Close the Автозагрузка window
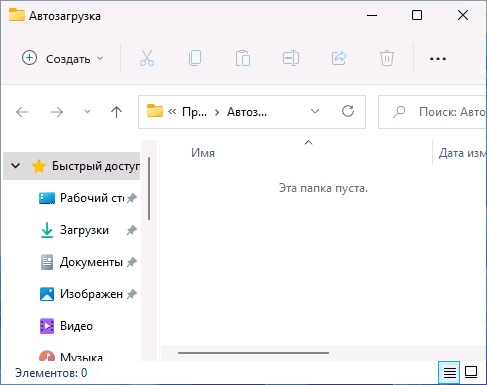This screenshot has width=487, height=385. 463,15
